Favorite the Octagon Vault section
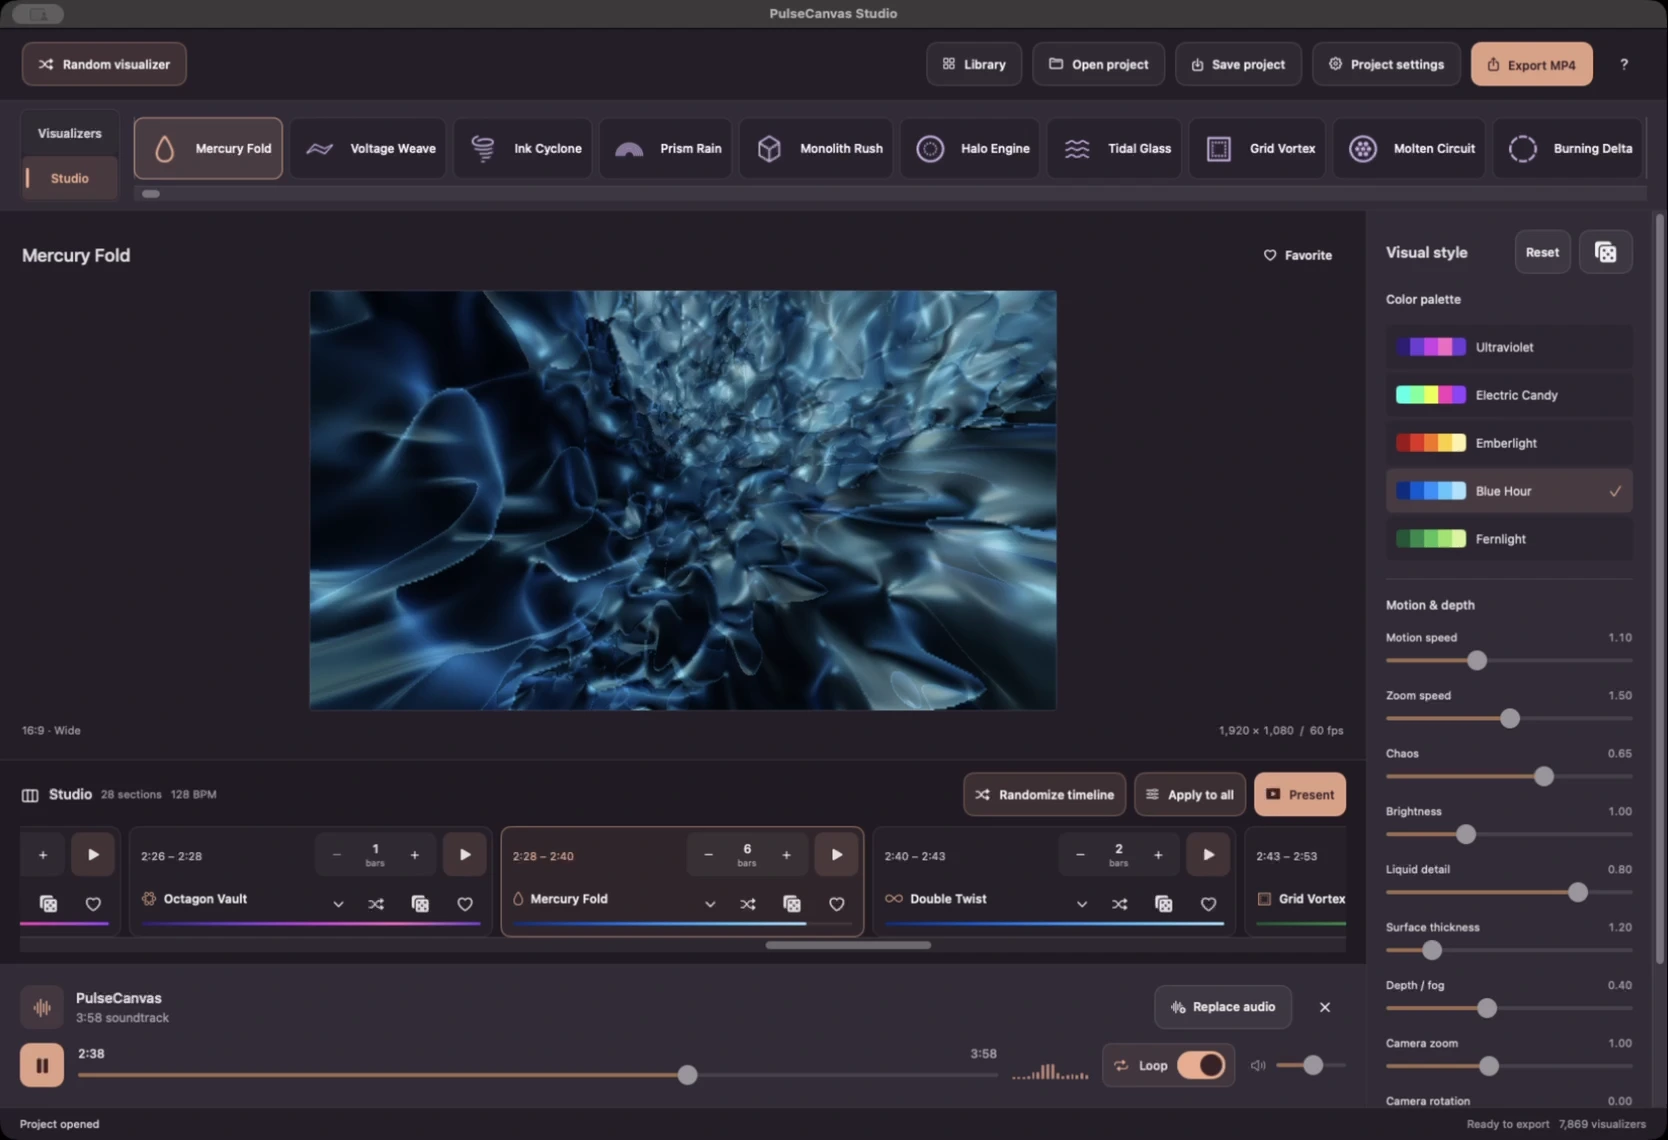1668x1140 pixels. pos(465,904)
